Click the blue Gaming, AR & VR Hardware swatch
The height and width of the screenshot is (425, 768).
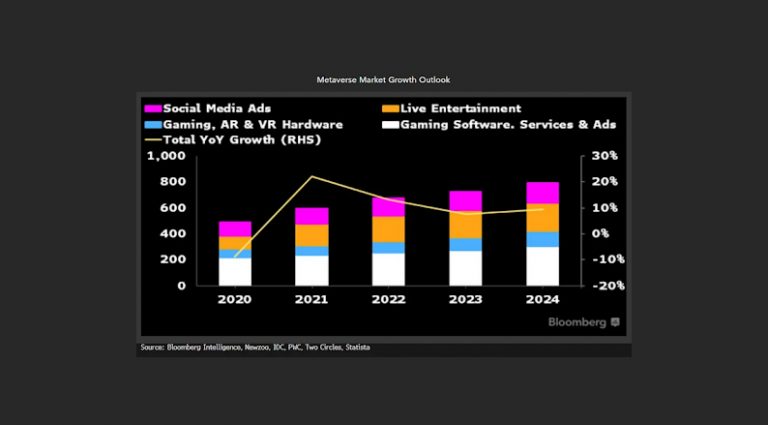coord(152,124)
